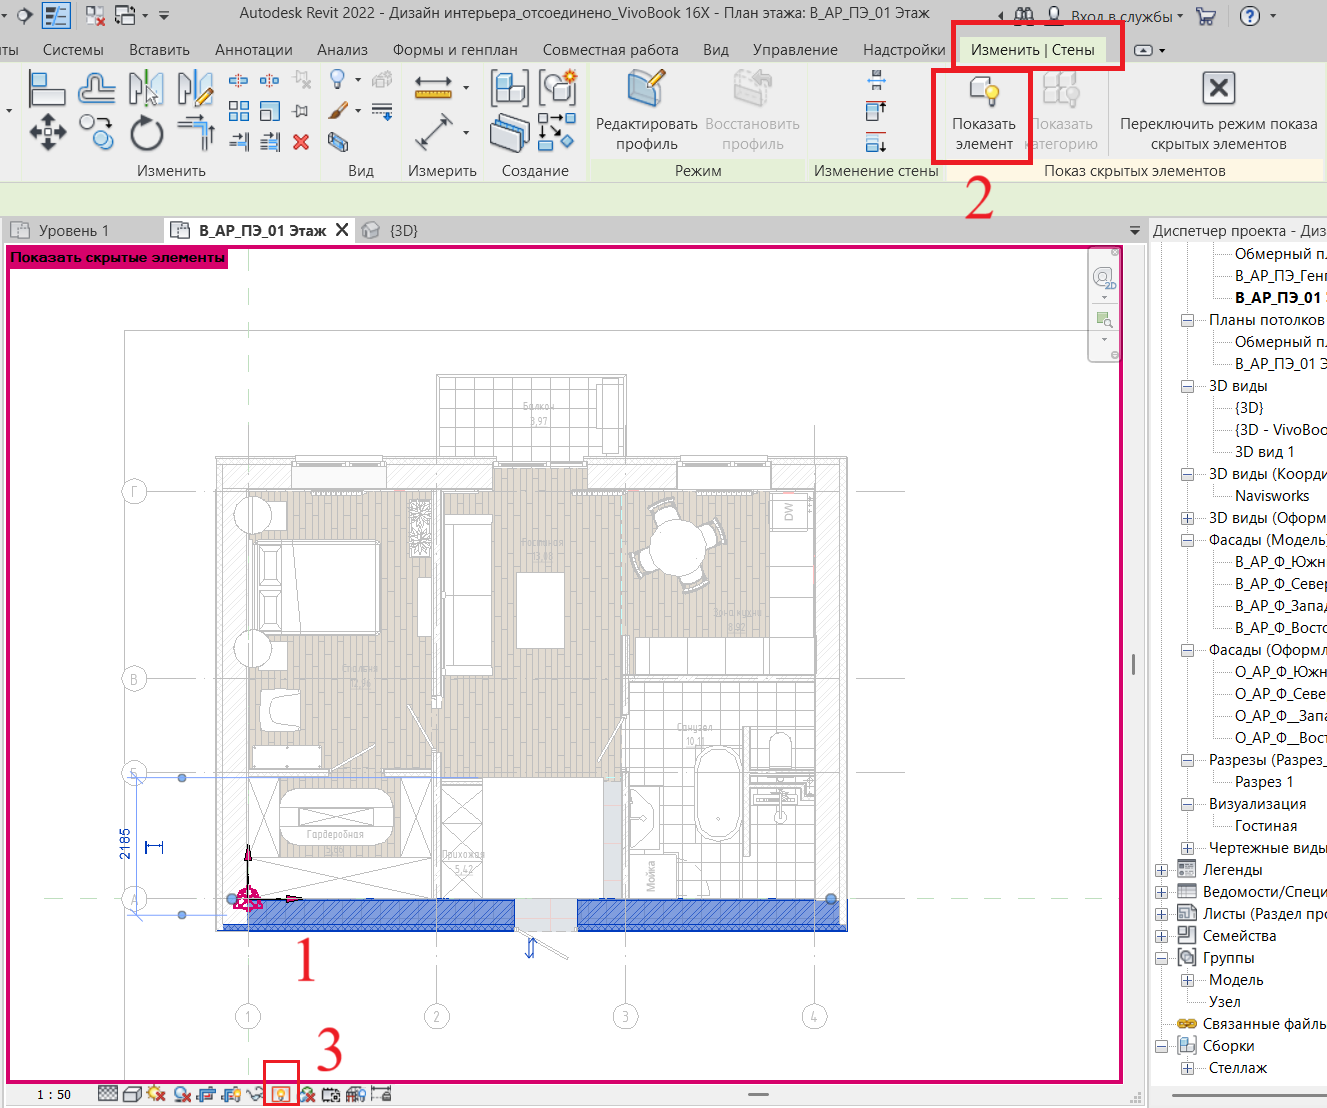Select the Rotate tool

[146, 132]
